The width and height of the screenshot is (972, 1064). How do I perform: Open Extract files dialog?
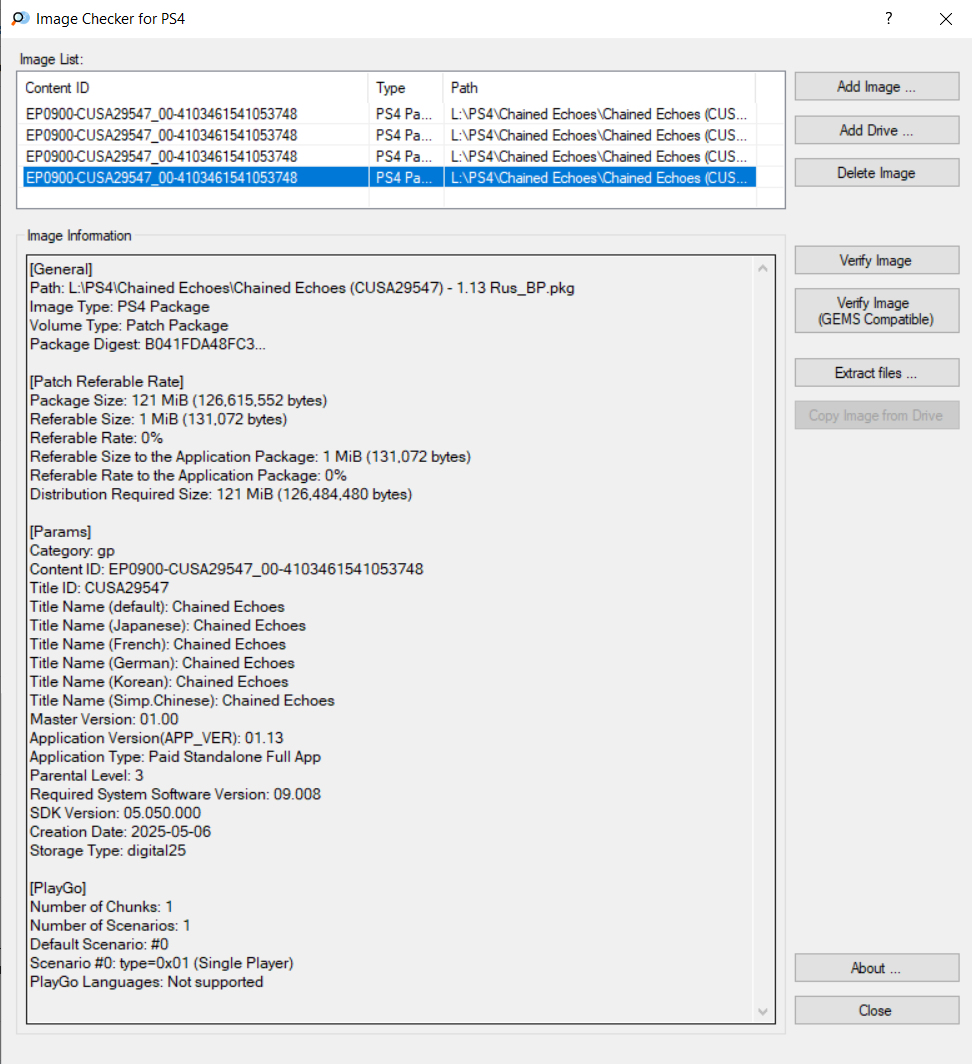point(876,373)
